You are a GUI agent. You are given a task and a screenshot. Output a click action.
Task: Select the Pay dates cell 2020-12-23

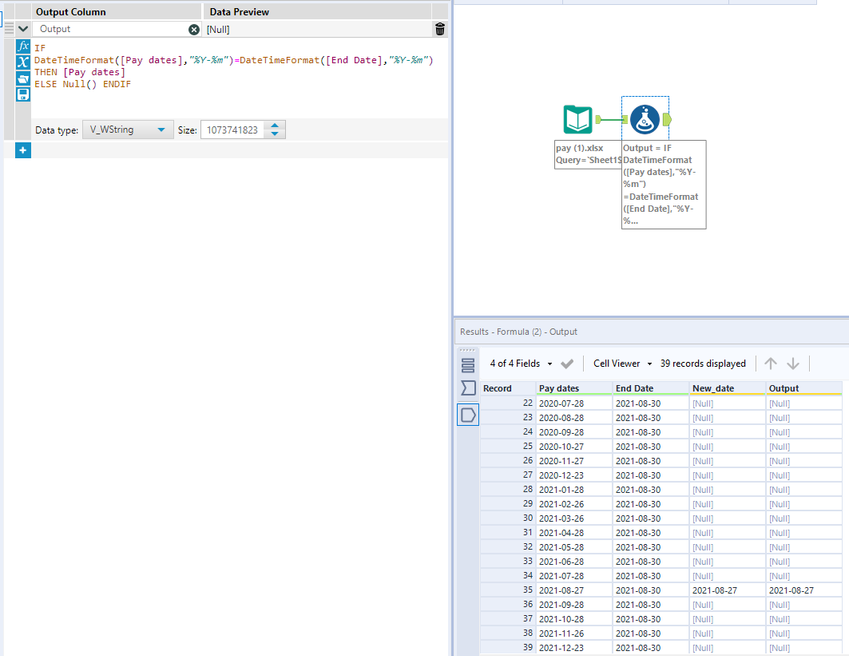pyautogui.click(x=573, y=475)
